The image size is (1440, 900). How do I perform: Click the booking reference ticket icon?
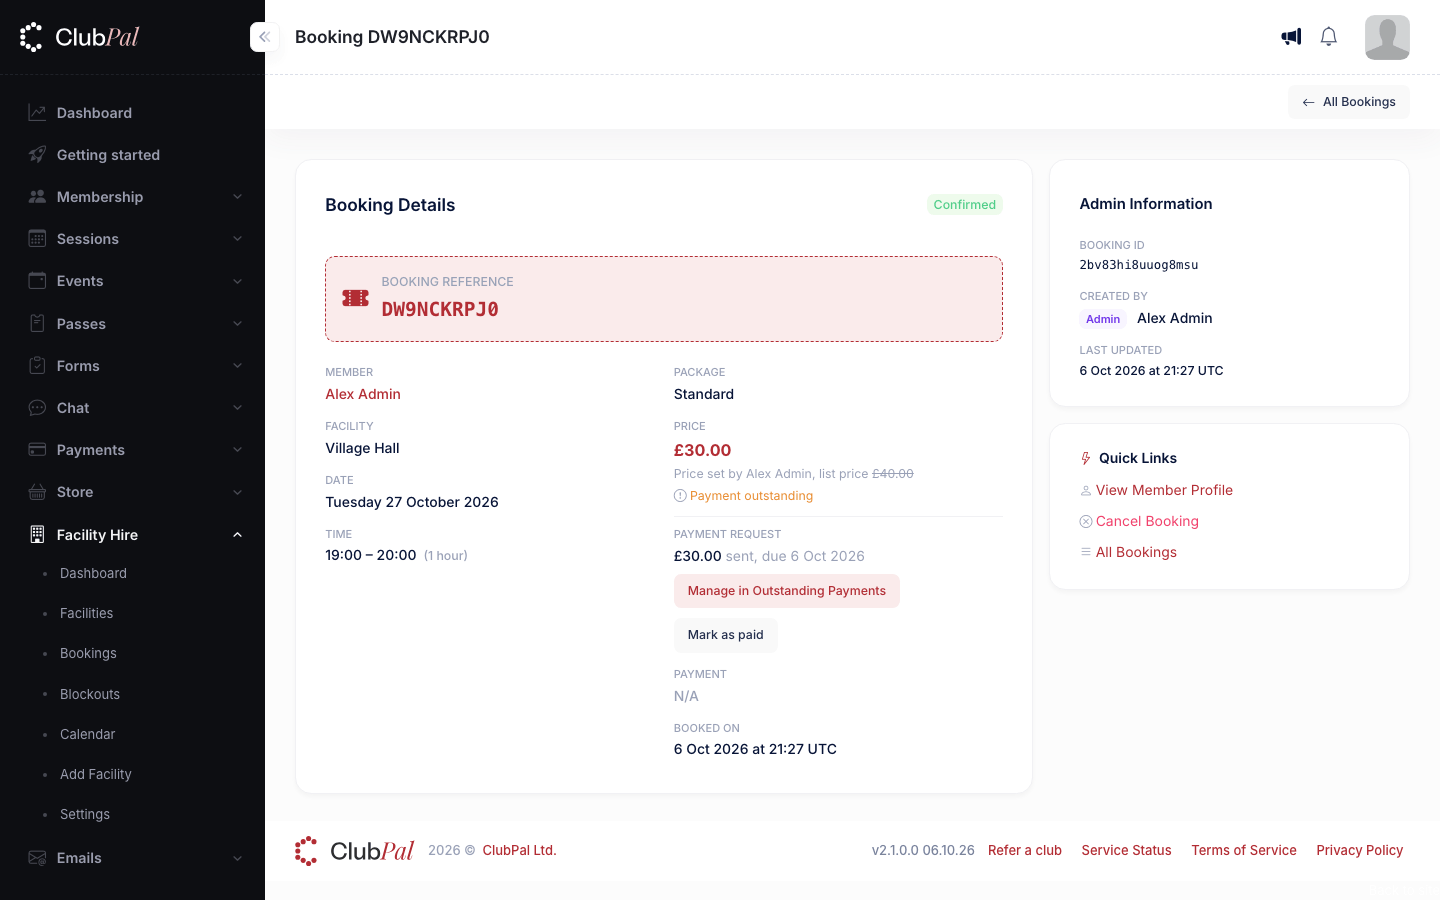(x=355, y=298)
